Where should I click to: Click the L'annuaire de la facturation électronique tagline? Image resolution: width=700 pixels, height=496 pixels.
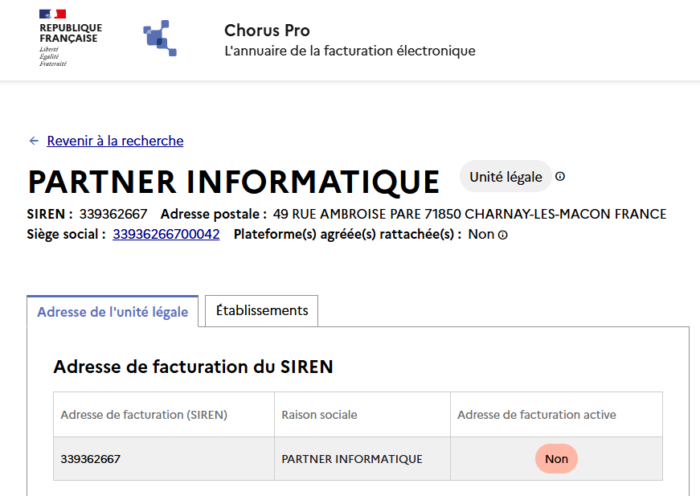click(x=350, y=51)
